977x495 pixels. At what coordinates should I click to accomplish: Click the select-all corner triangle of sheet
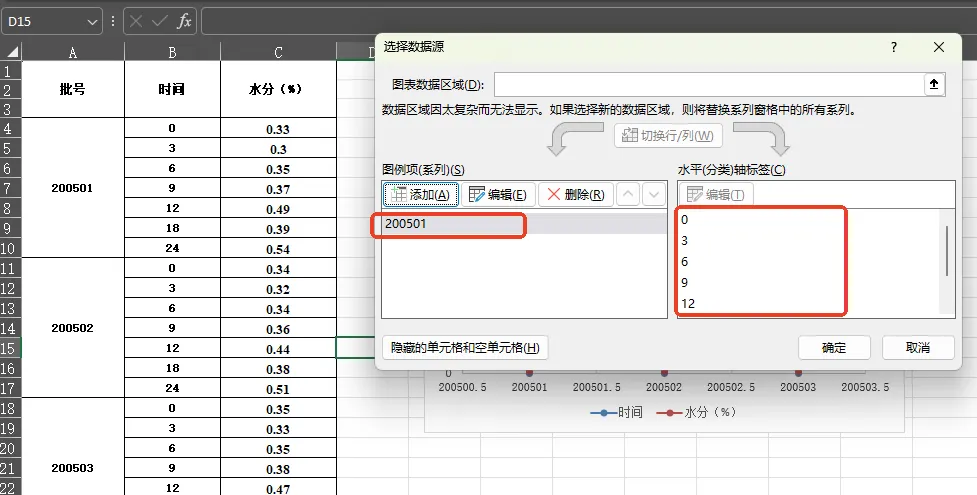pyautogui.click(x=11, y=52)
